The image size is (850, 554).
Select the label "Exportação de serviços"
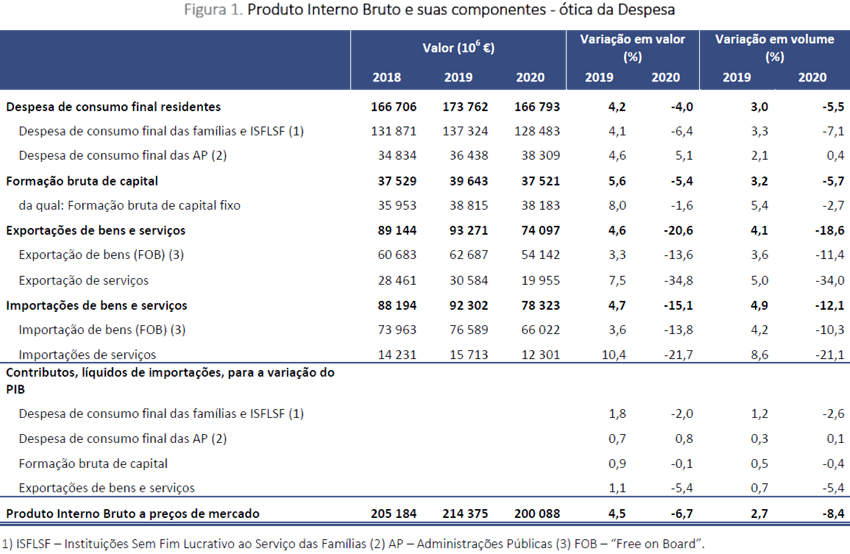coord(83,281)
